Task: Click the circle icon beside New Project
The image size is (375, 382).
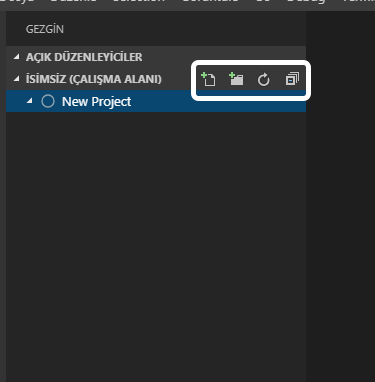Action: (48, 101)
